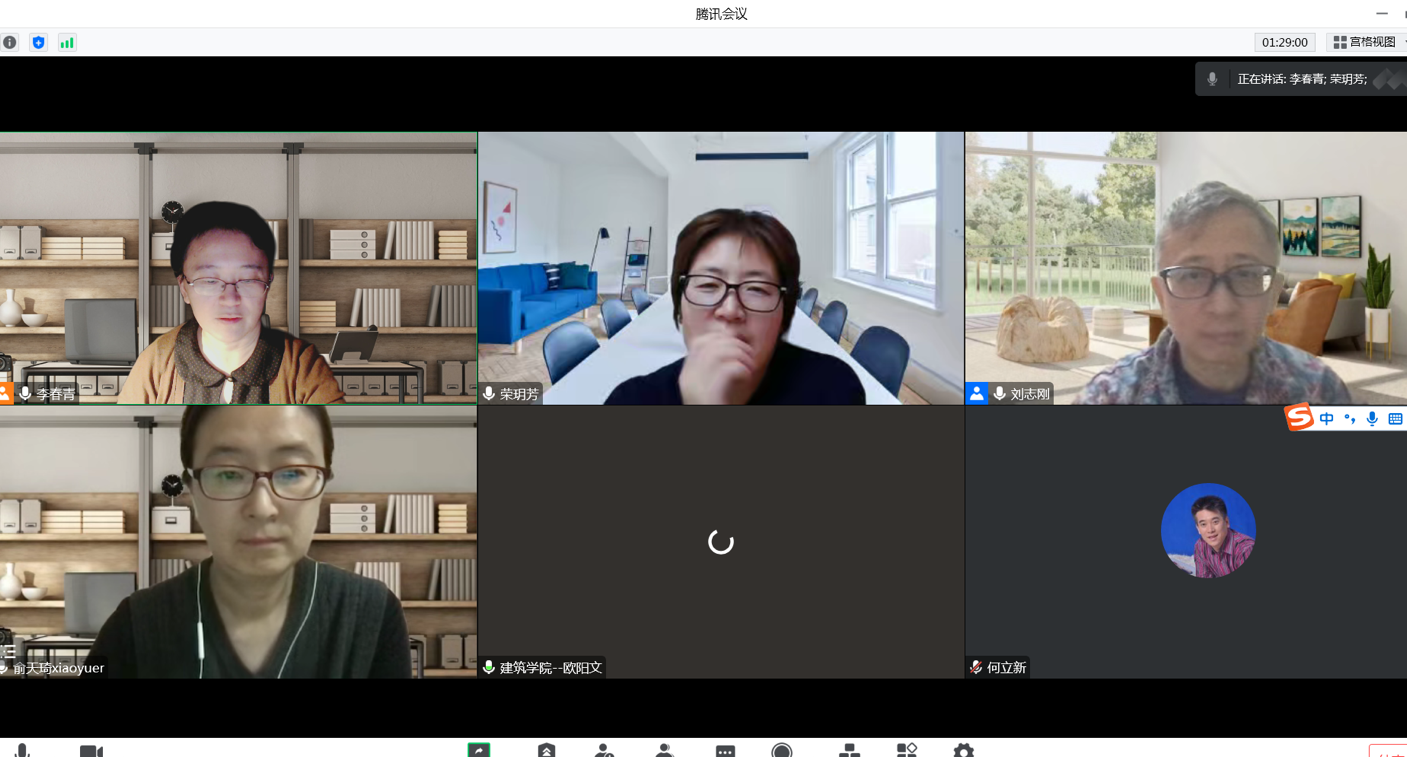Viewport: 1407px width, 757px height.
Task: Open breakout rooms from bottom toolbar
Action: click(849, 750)
